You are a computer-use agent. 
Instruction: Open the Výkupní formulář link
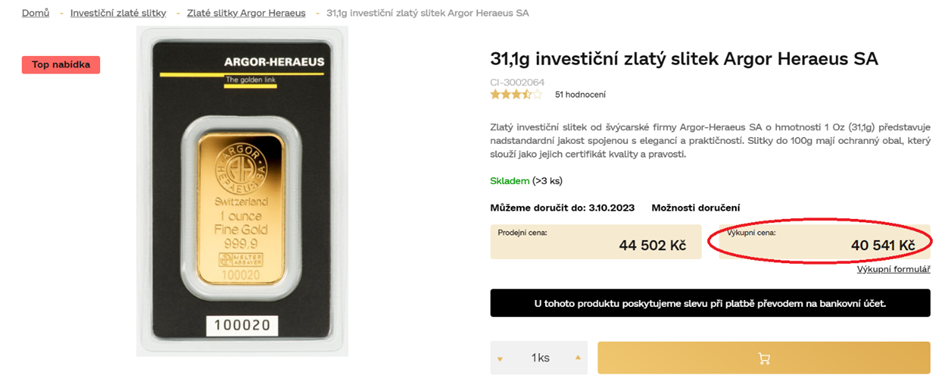[894, 269]
